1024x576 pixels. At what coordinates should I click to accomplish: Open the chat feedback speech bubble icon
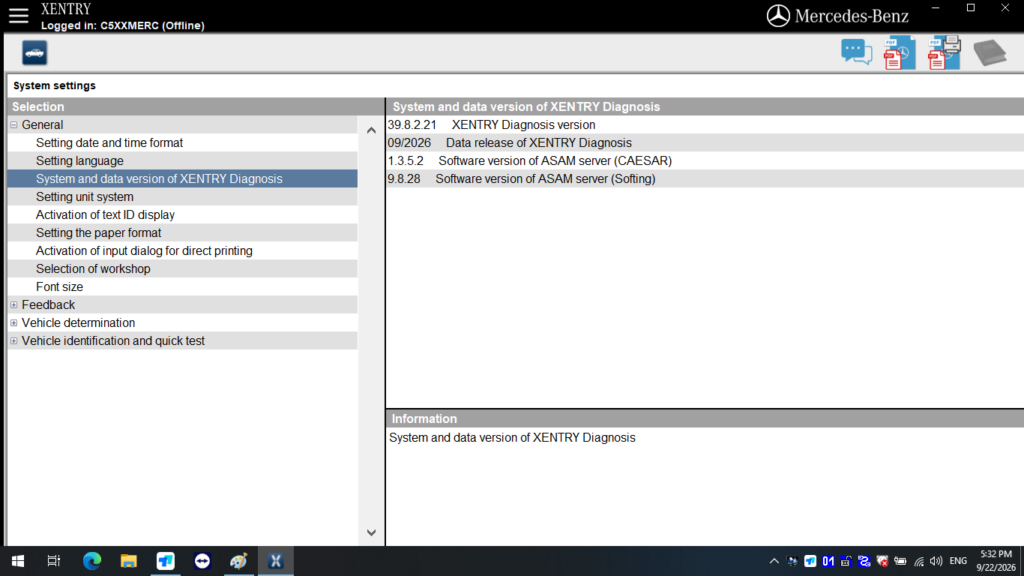point(856,52)
